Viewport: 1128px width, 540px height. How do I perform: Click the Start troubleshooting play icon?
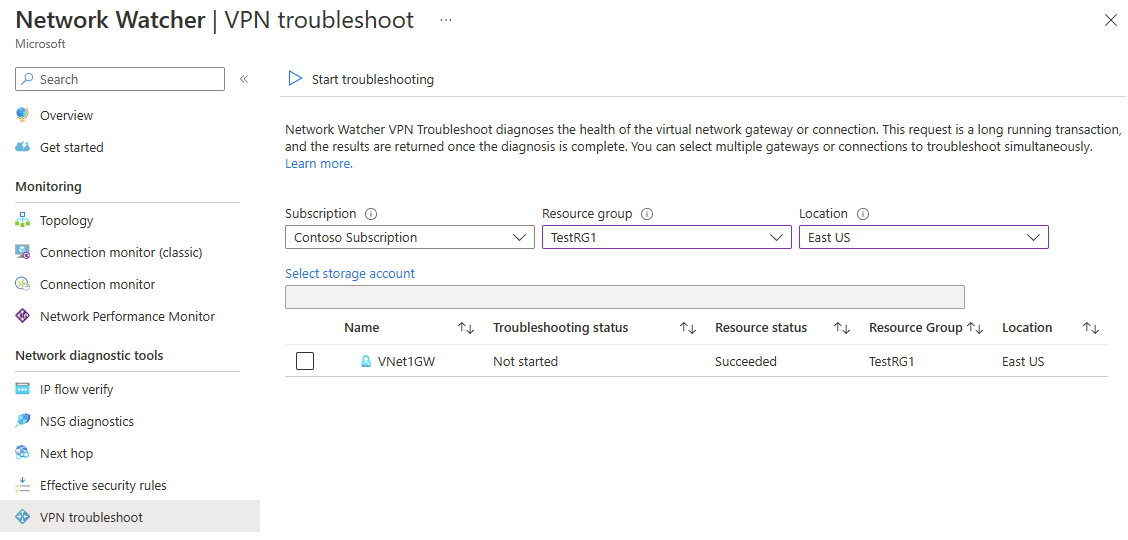(x=295, y=79)
